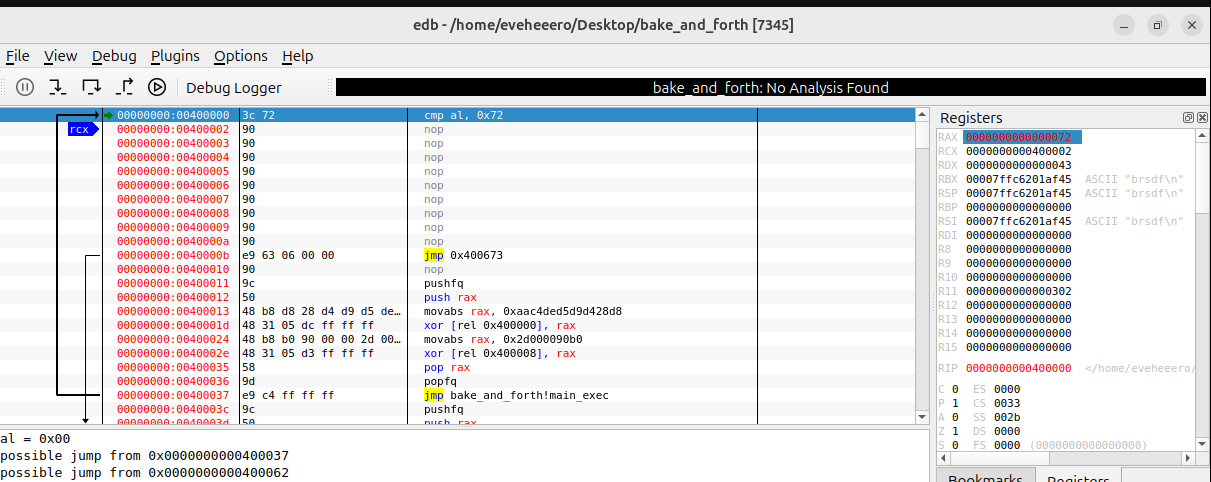
Task: Select the RBP register row
Action: point(1065,207)
